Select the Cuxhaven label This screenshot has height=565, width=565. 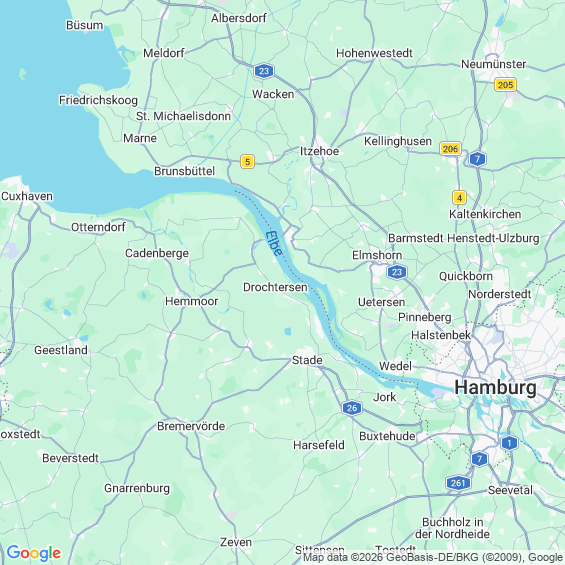[x=27, y=196]
